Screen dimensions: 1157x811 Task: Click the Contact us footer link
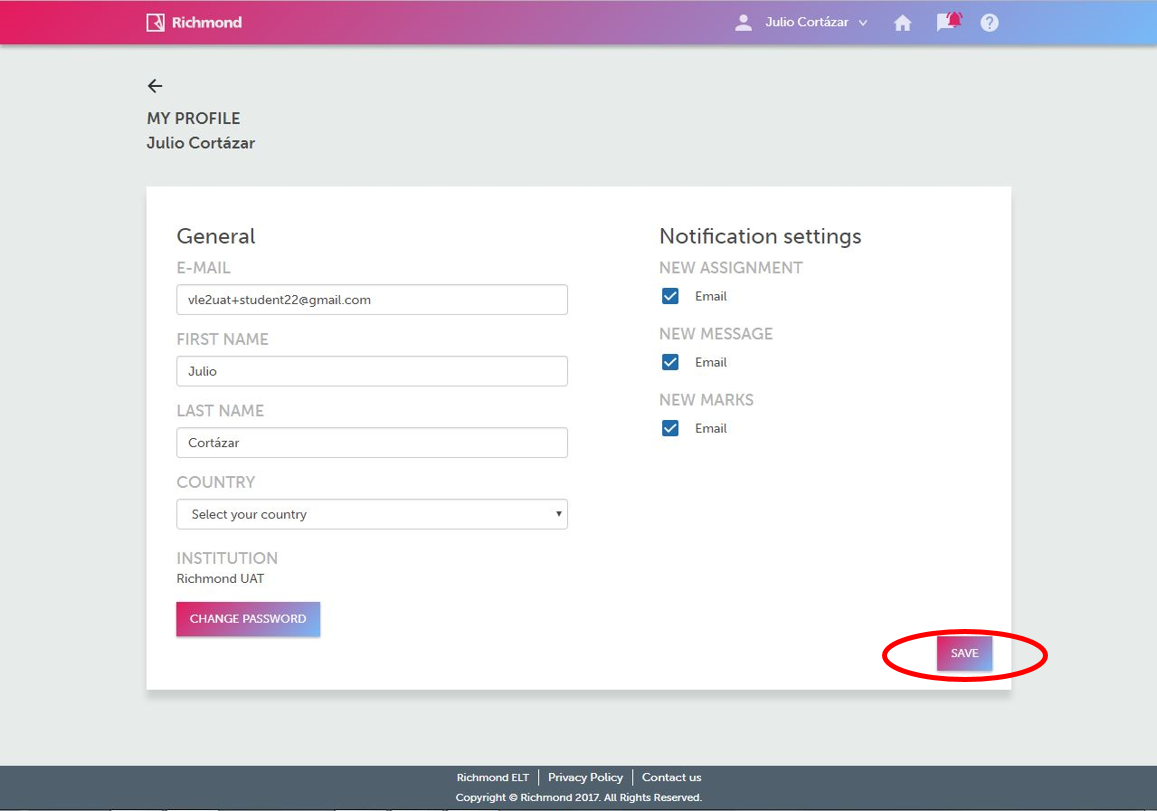[671, 777]
